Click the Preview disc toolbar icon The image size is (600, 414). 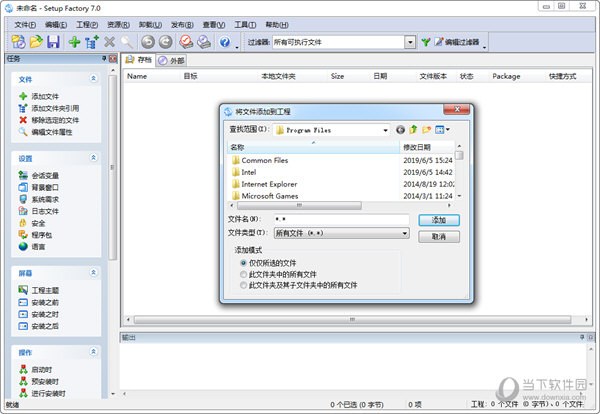pos(204,42)
